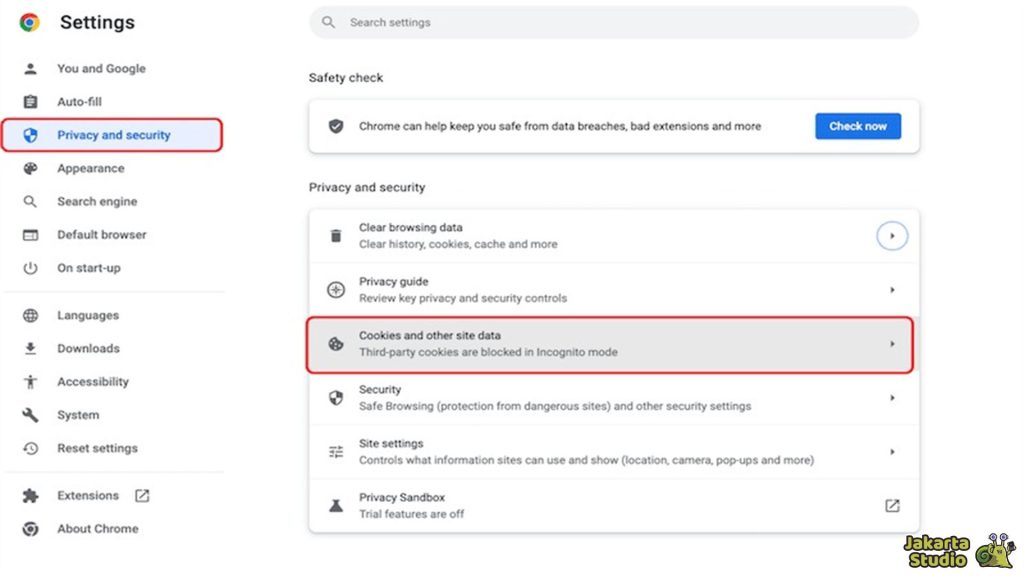Open About Chrome page link

tap(97, 528)
